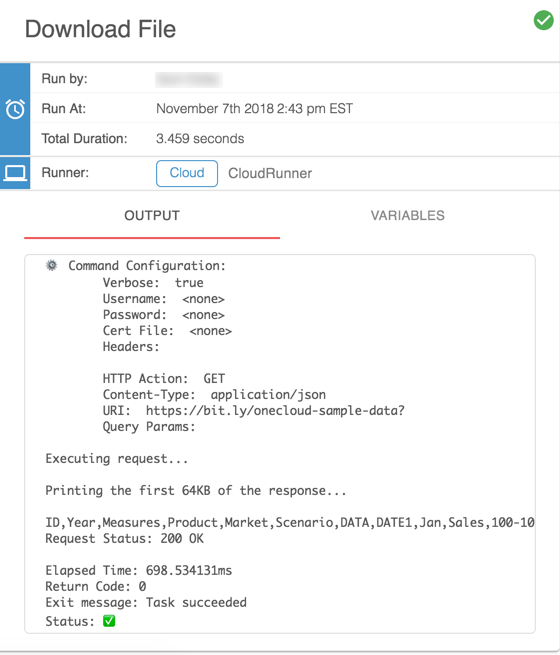The height and width of the screenshot is (655, 560).
Task: Open the OUTPUT tab
Action: [x=152, y=216]
